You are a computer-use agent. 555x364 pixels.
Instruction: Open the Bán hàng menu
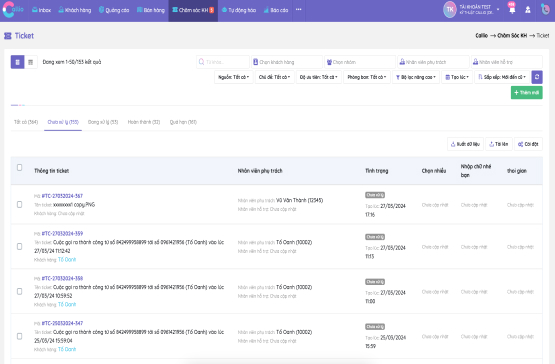151,10
